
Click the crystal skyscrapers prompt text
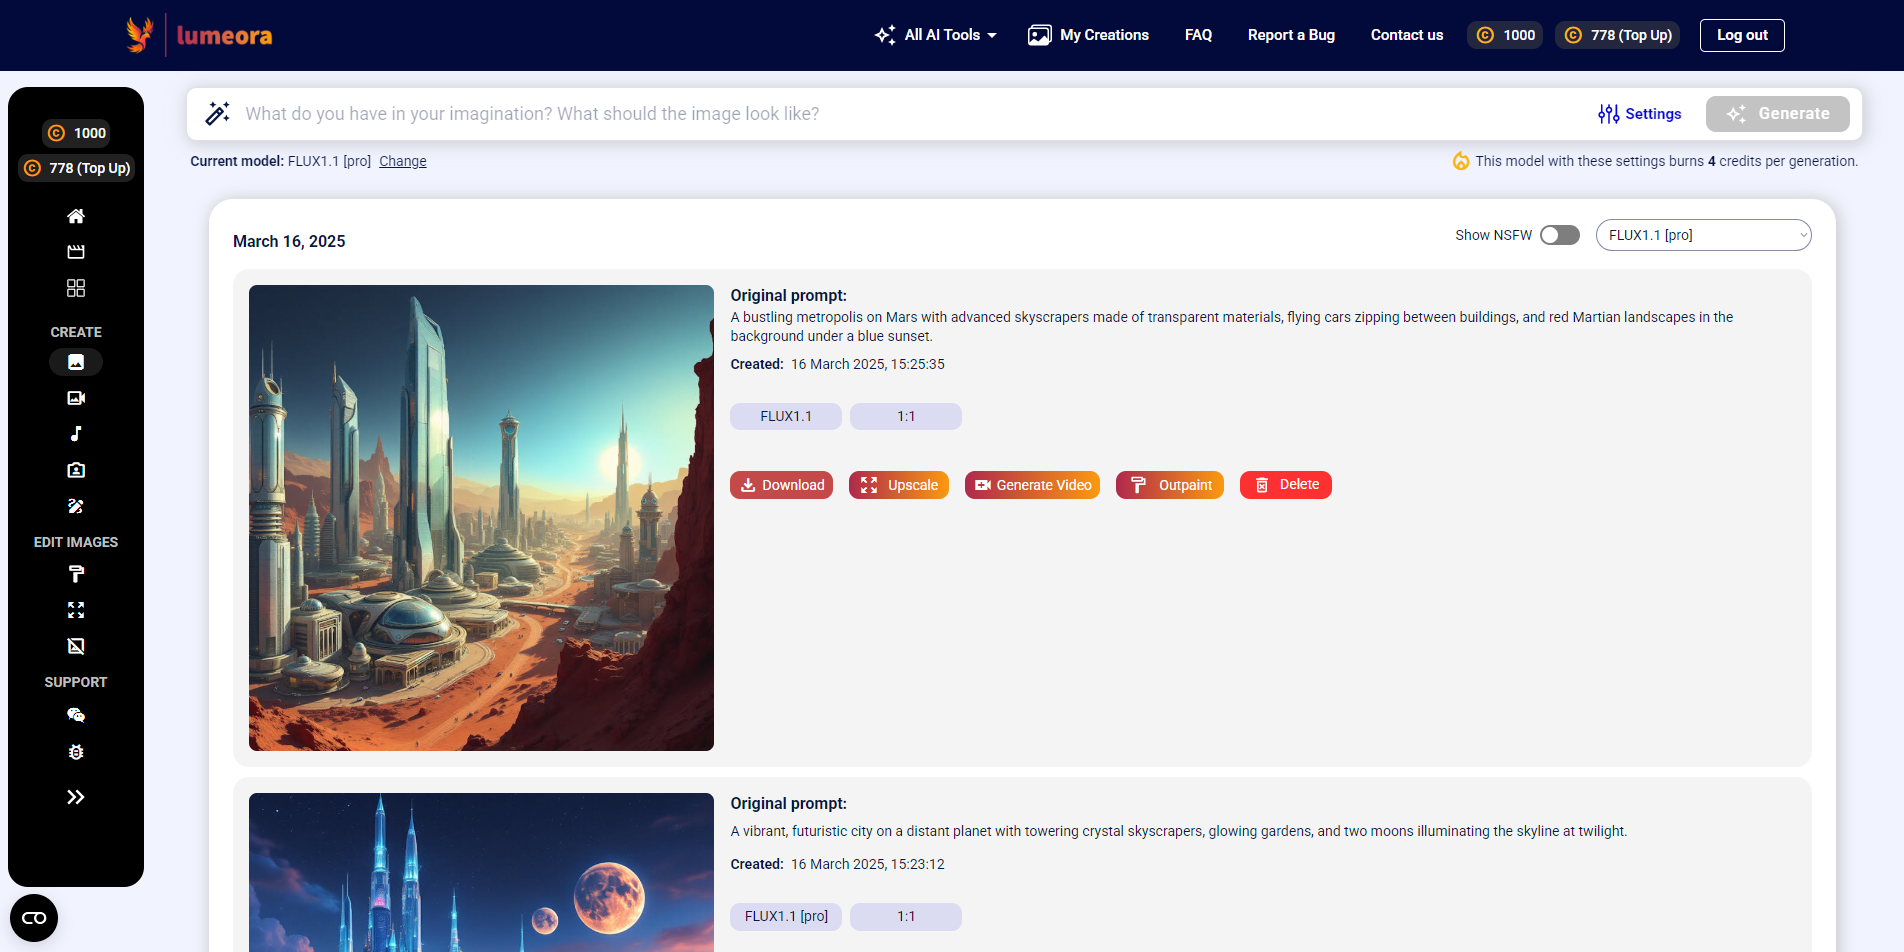click(1178, 831)
